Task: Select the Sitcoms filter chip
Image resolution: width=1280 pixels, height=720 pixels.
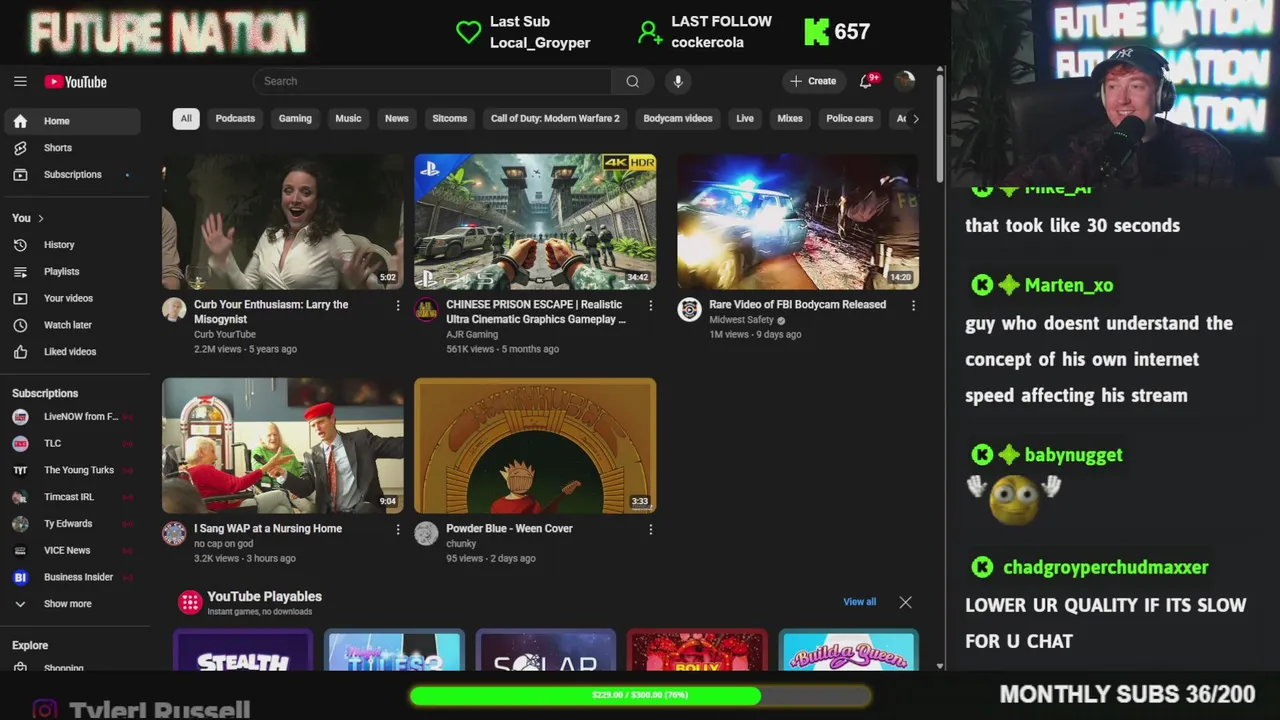Action: pos(450,118)
